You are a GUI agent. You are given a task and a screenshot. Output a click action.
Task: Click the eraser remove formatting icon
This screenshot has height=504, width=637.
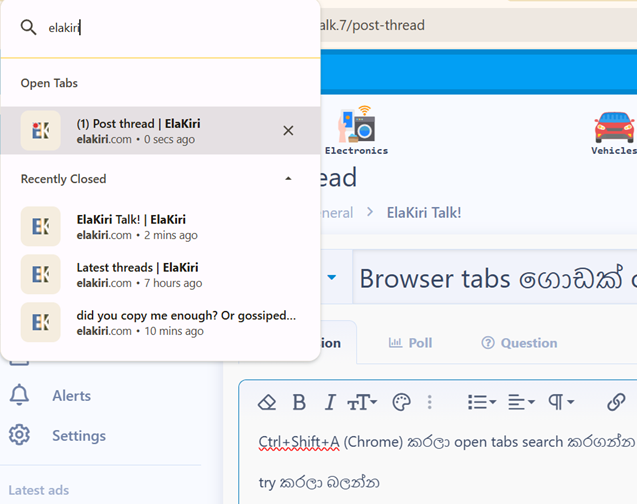(267, 402)
